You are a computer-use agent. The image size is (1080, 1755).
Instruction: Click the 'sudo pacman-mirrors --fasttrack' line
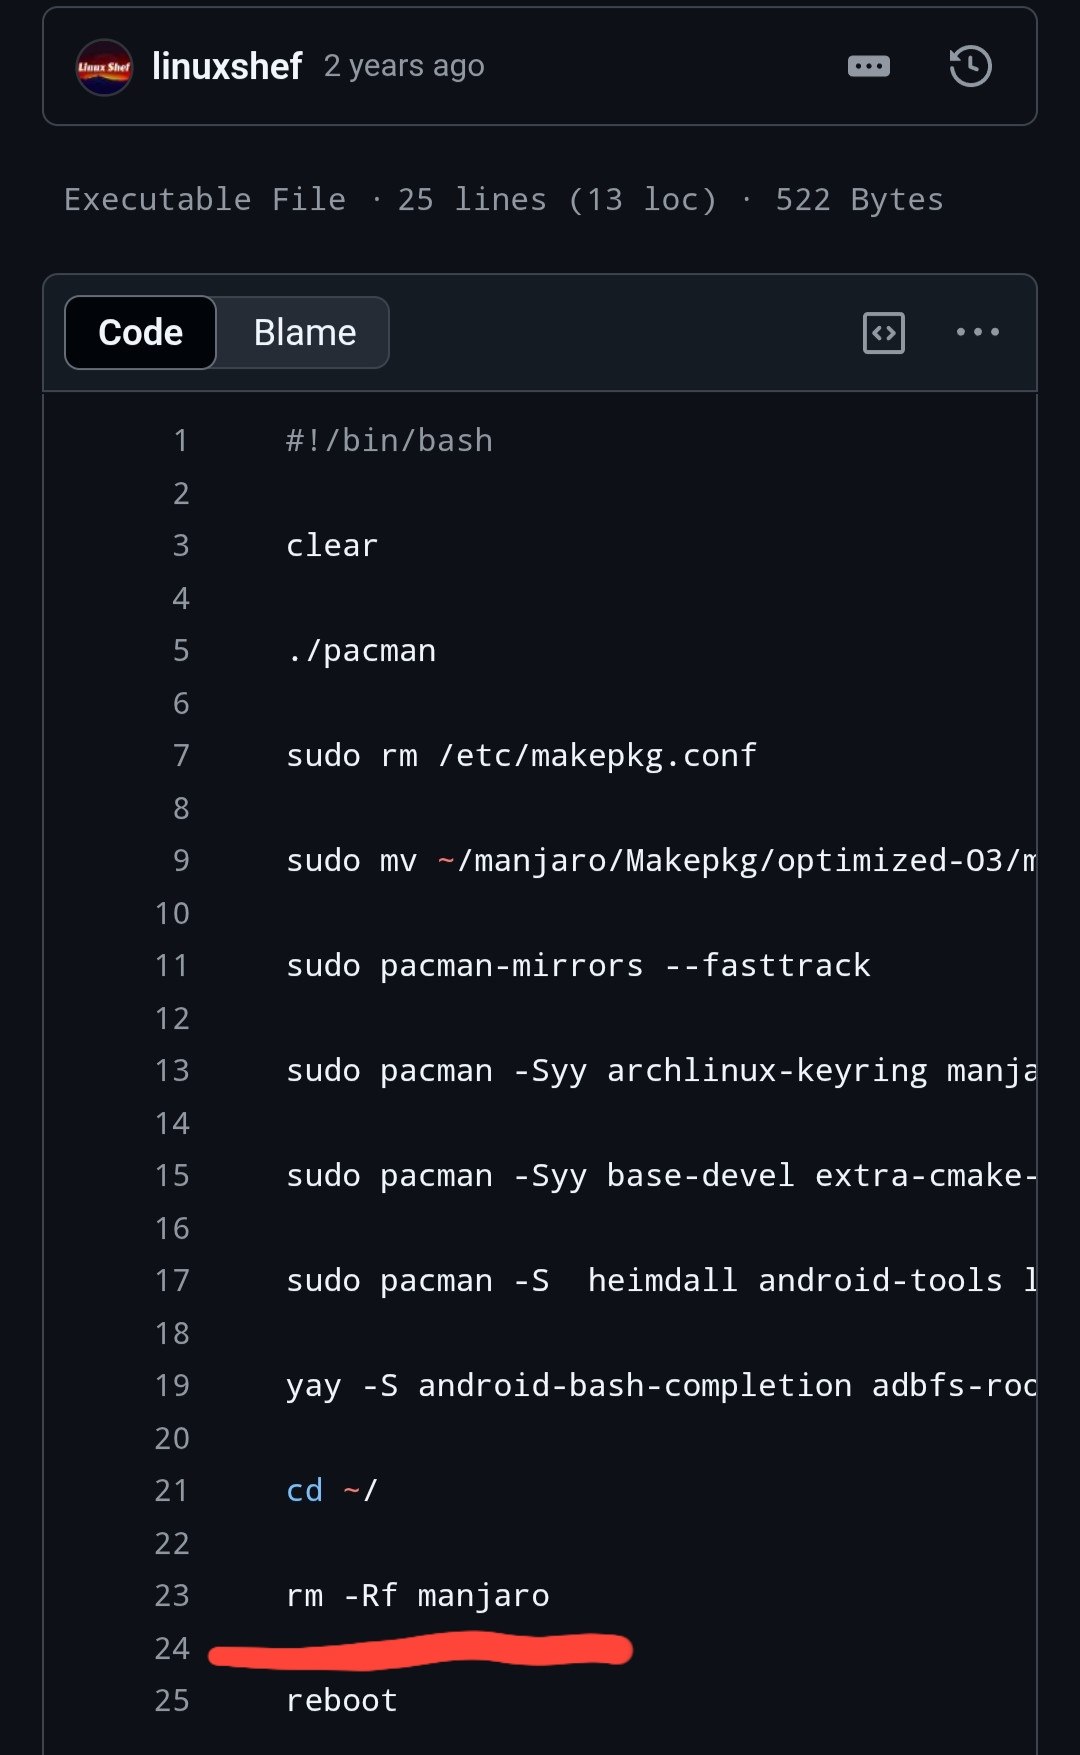578,965
